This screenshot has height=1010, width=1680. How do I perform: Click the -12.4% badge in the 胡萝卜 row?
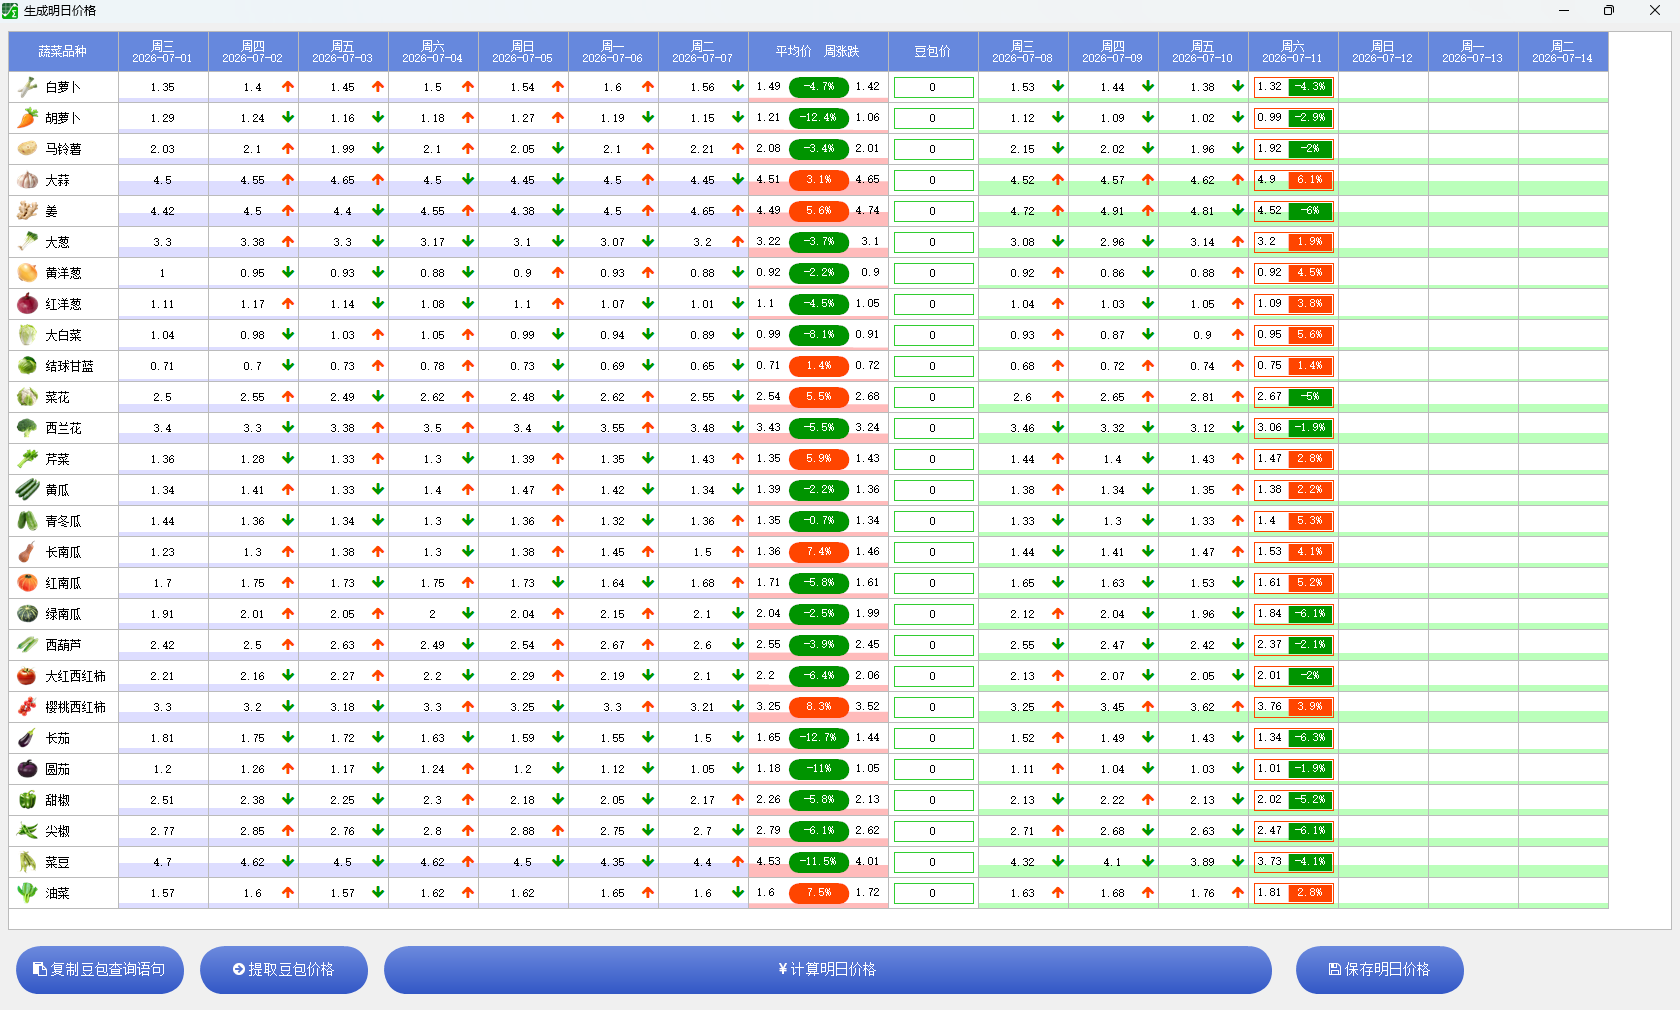click(818, 118)
